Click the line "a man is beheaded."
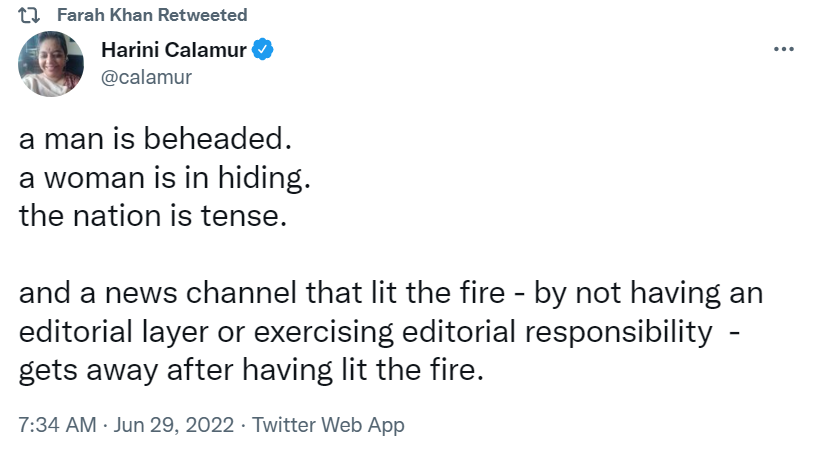Image resolution: width=815 pixels, height=459 pixels. click(x=146, y=140)
